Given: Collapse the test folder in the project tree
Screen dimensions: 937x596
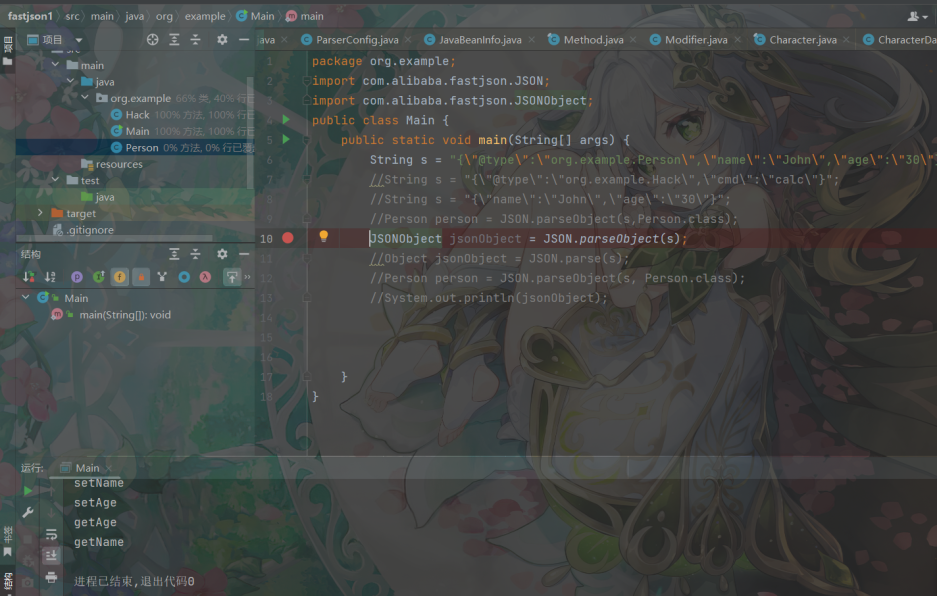Looking at the screenshot, I should 56,180.
